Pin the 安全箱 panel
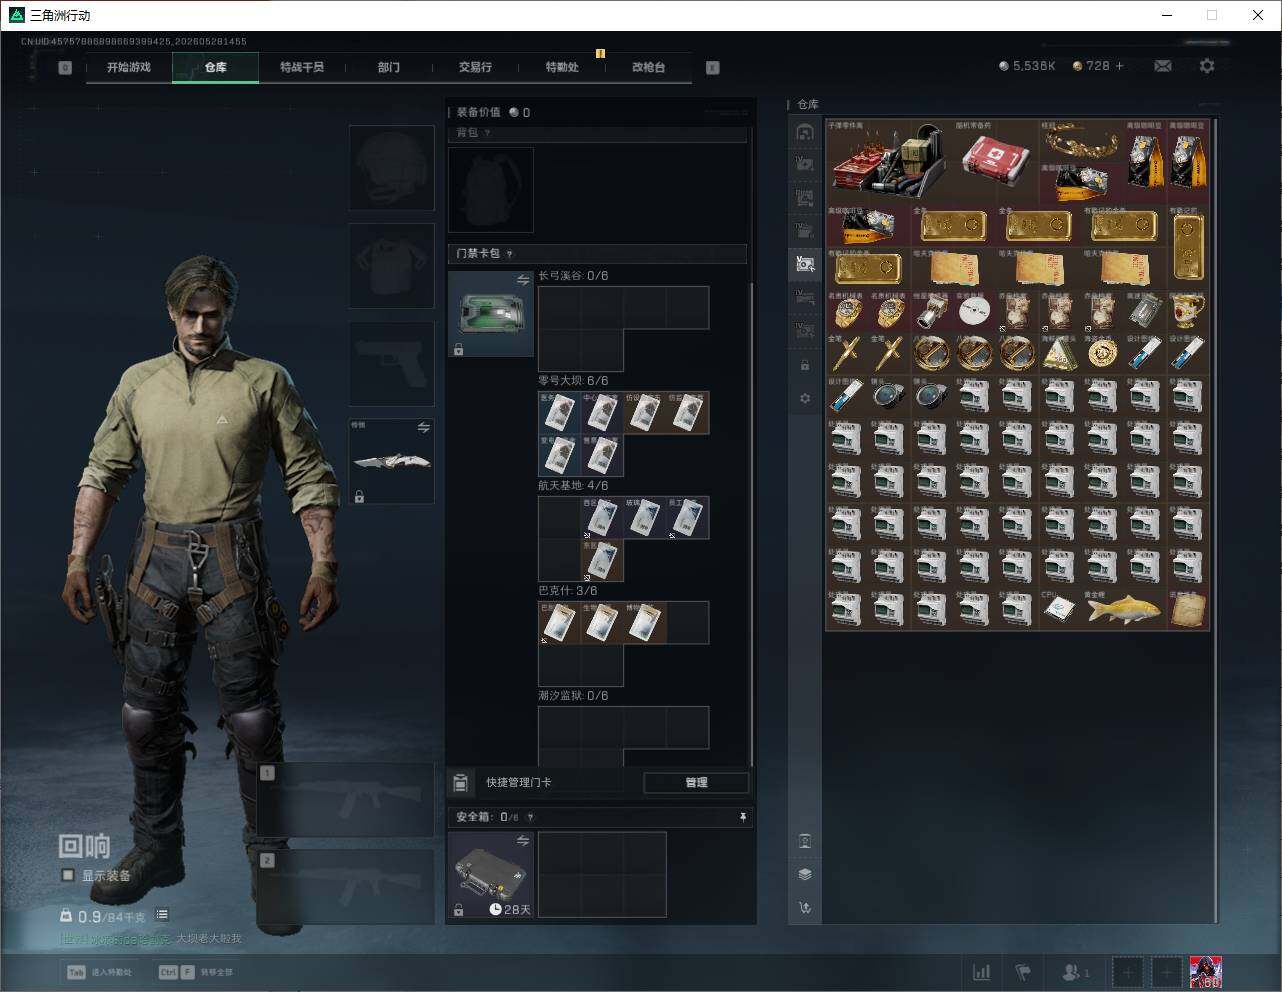The image size is (1282, 992). coord(742,817)
